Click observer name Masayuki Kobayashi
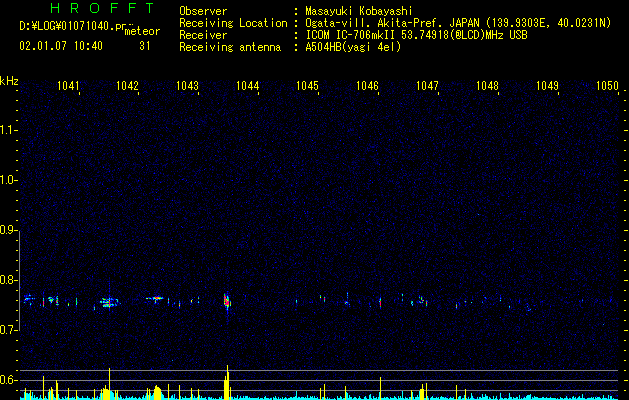629x400 pixels. point(359,11)
